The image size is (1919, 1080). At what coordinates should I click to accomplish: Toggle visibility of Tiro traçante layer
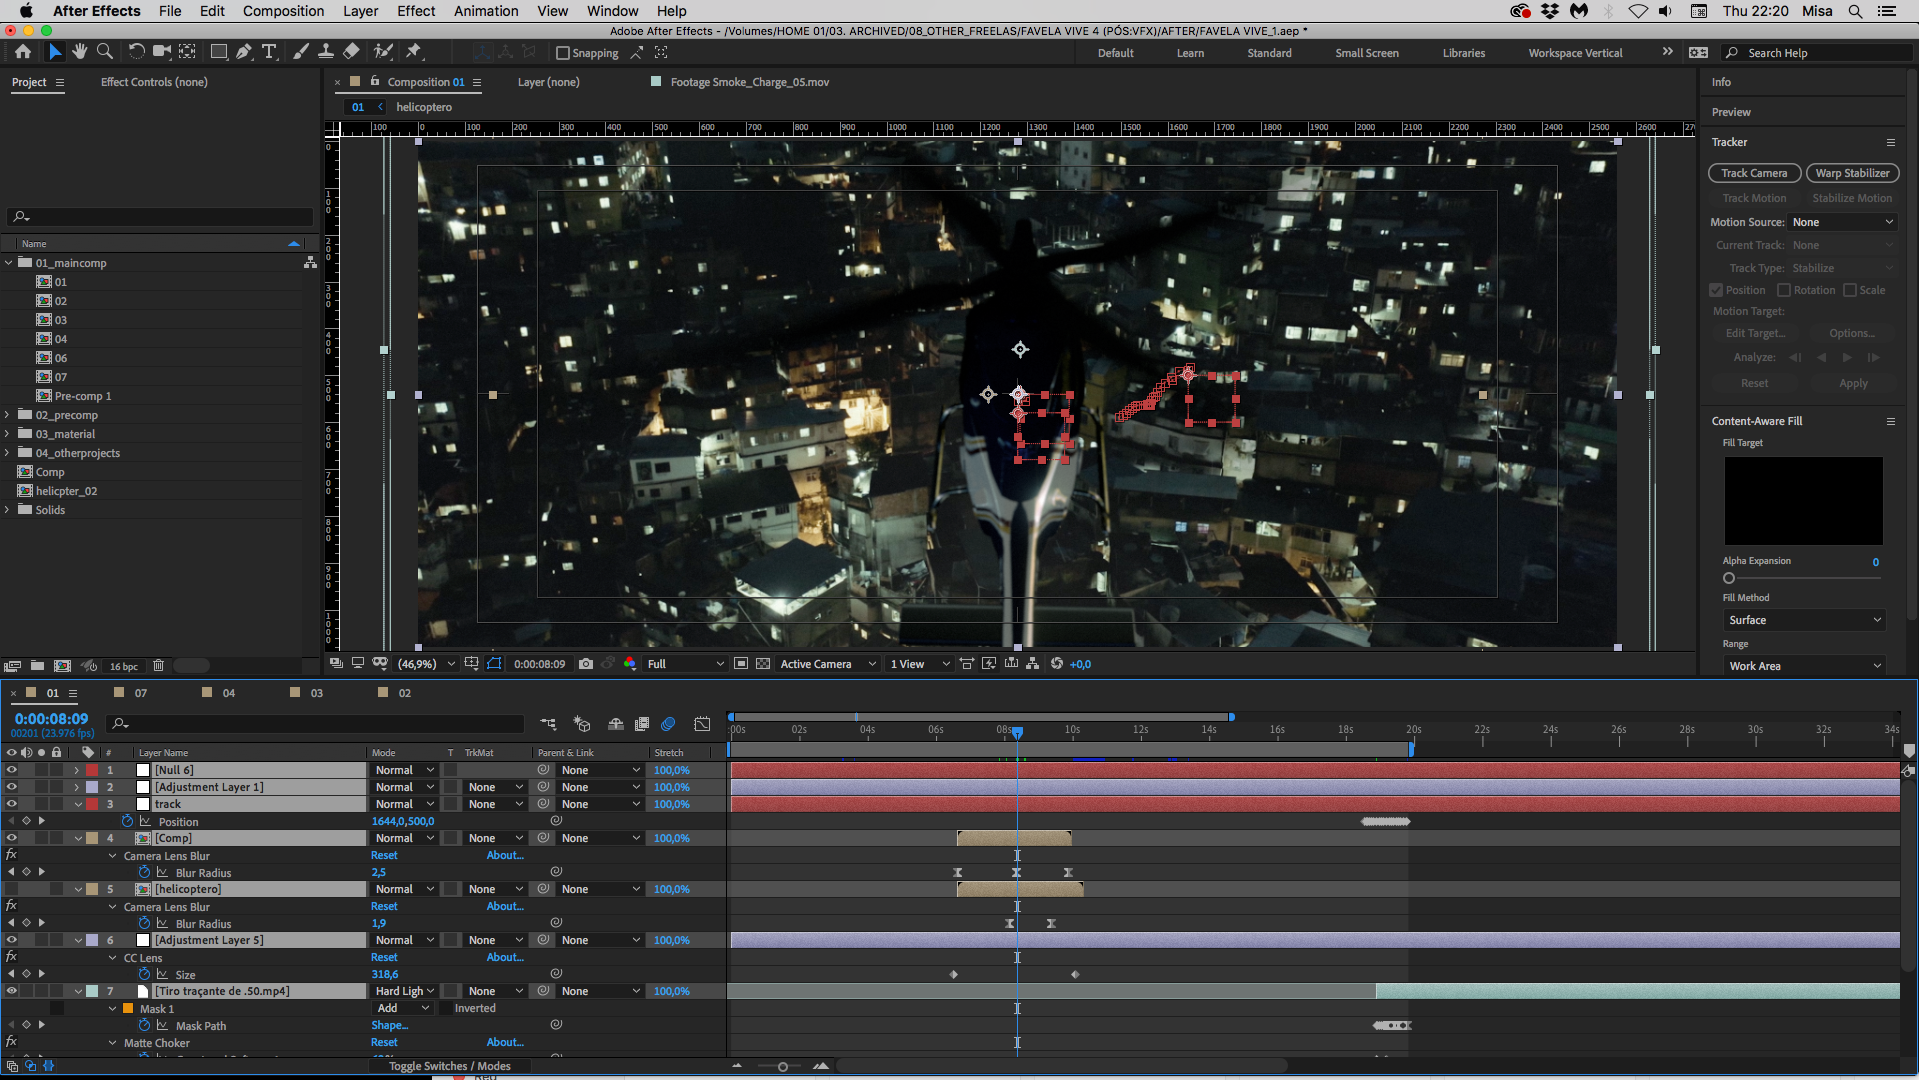pyautogui.click(x=12, y=991)
